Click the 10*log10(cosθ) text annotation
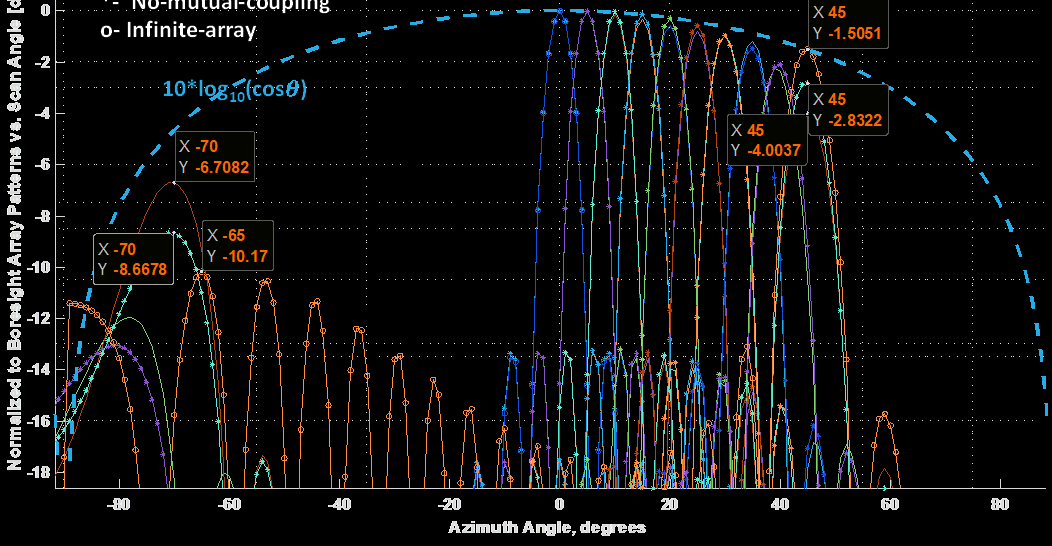This screenshot has height=546, width=1052. [234, 89]
